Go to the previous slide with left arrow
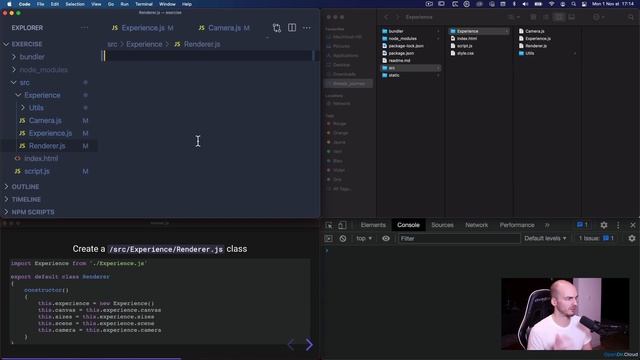 pyautogui.click(x=291, y=344)
